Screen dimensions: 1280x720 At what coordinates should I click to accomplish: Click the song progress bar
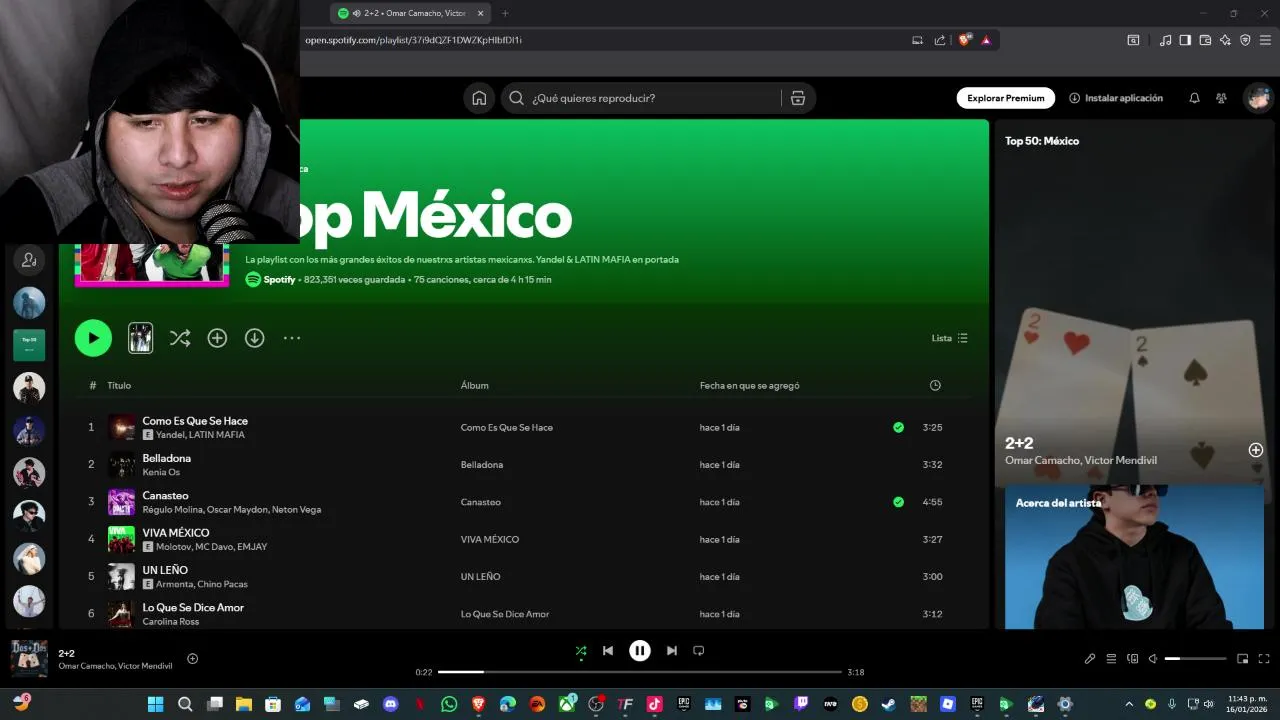point(640,672)
